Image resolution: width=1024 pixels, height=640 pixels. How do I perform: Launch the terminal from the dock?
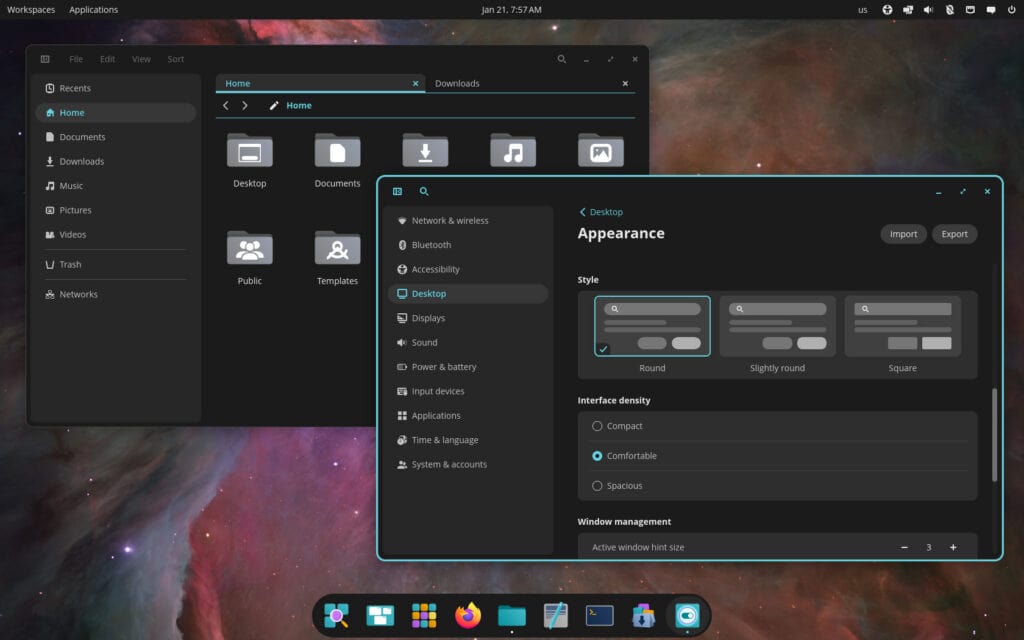point(599,616)
